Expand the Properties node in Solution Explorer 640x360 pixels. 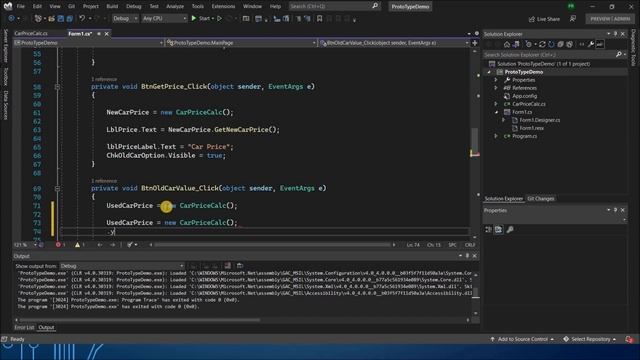[496, 80]
